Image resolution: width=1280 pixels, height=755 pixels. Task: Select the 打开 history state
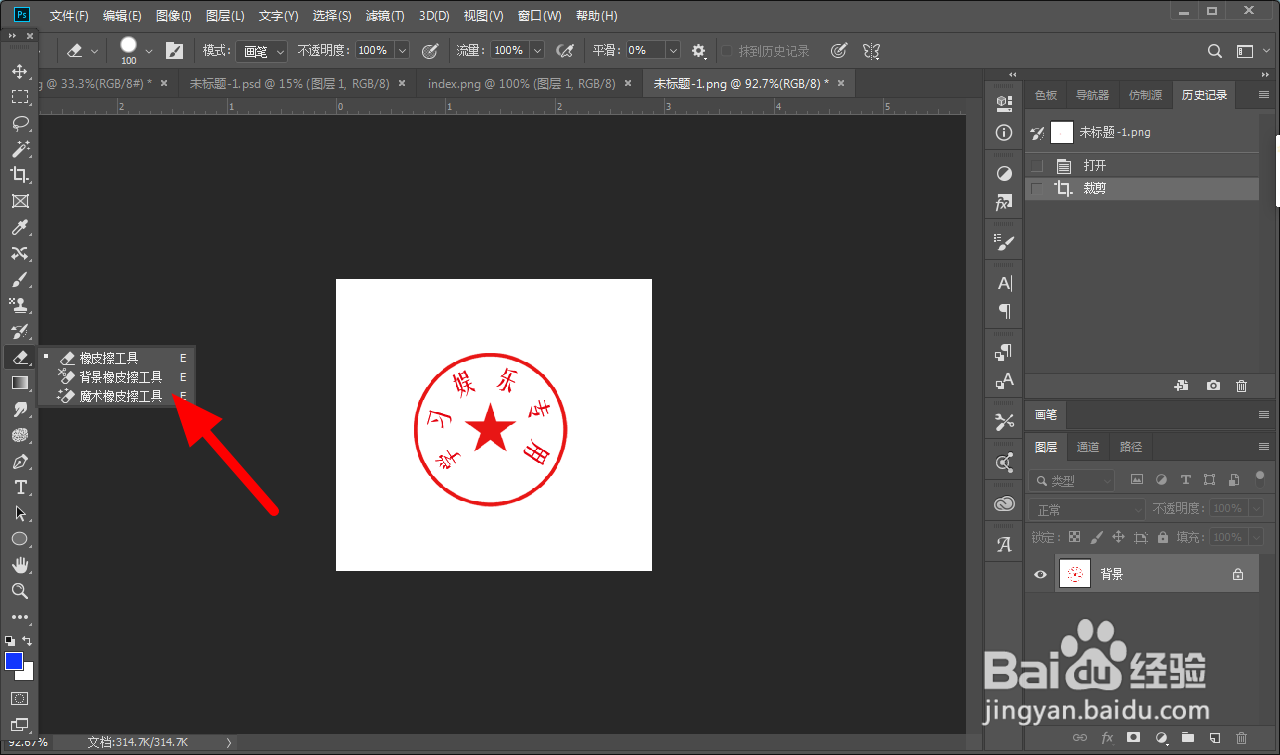coord(1142,166)
